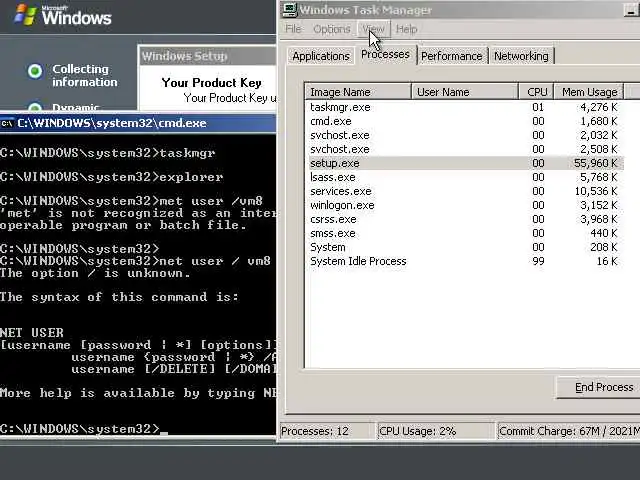Screen dimensions: 640x480
Task: Switch to the Applications tab
Action: click(321, 56)
